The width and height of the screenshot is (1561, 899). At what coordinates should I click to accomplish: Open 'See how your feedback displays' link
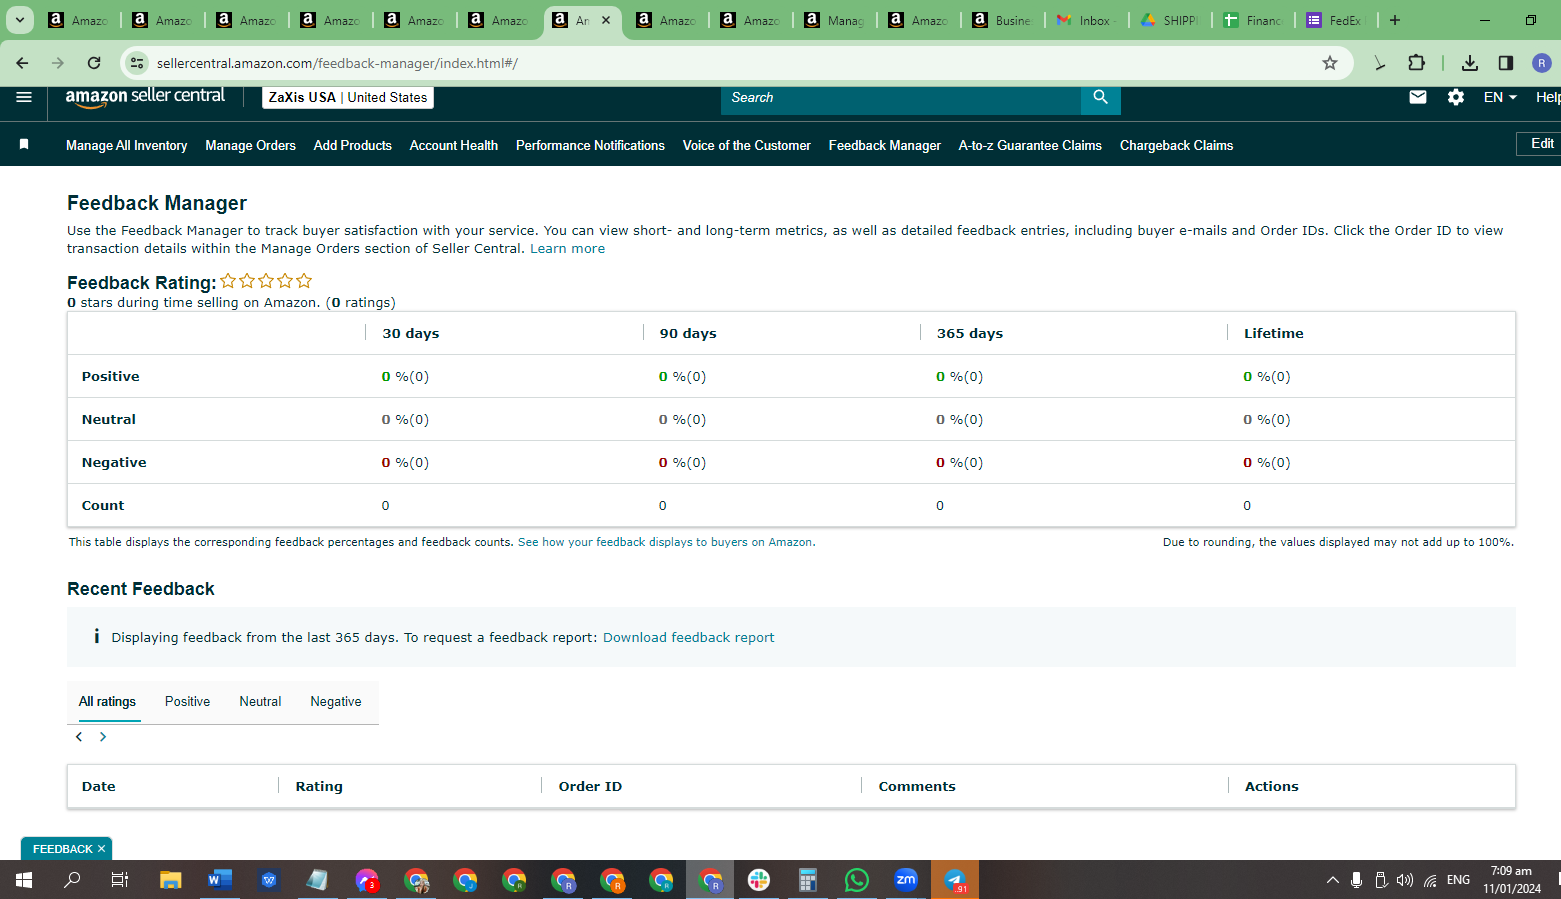[666, 542]
